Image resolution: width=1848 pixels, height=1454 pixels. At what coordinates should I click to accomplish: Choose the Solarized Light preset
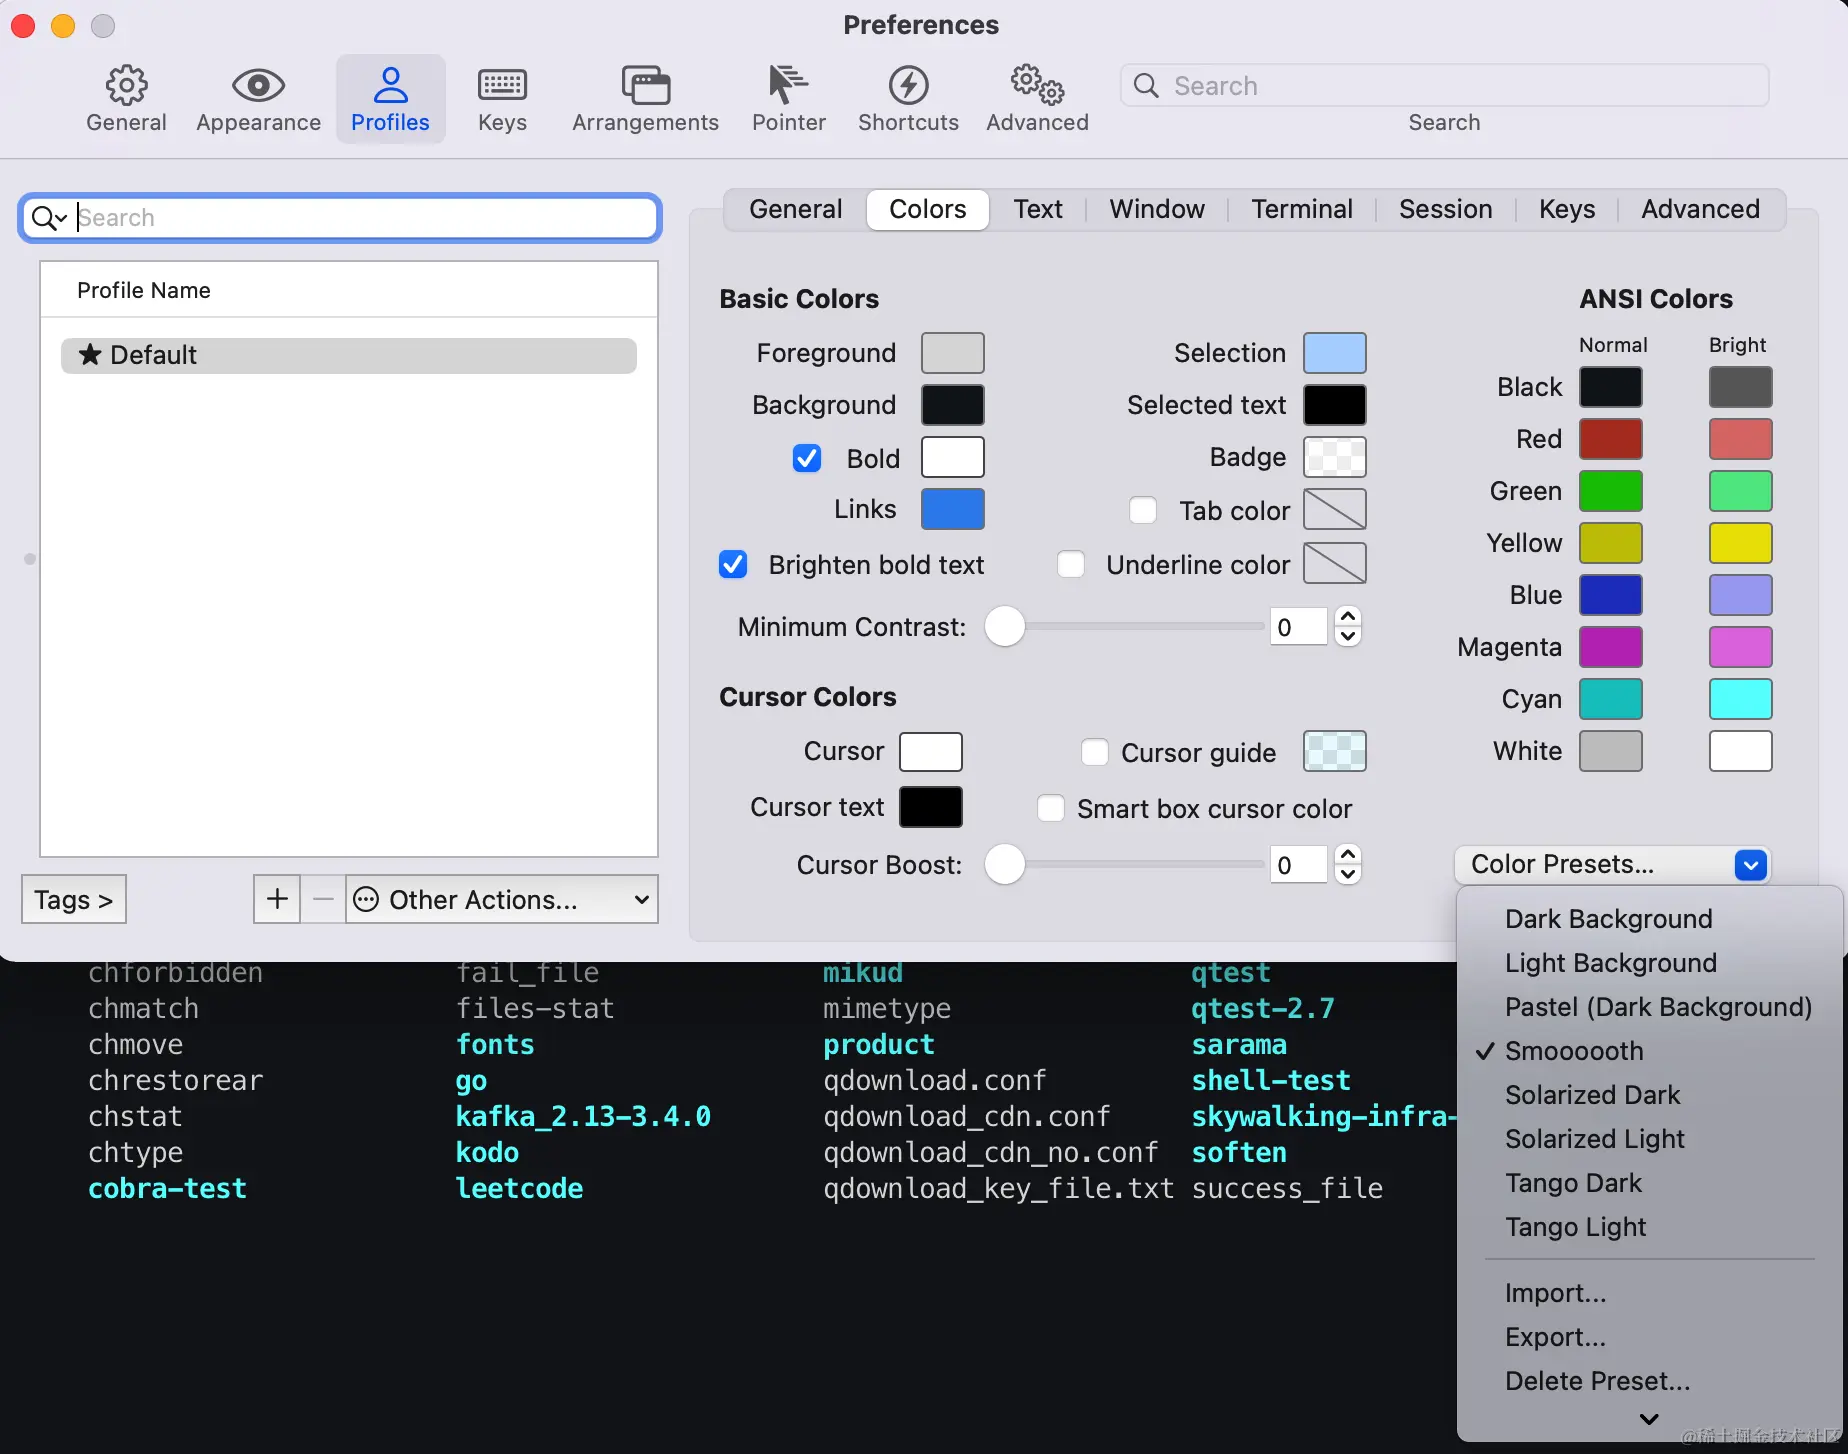[1650, 1139]
